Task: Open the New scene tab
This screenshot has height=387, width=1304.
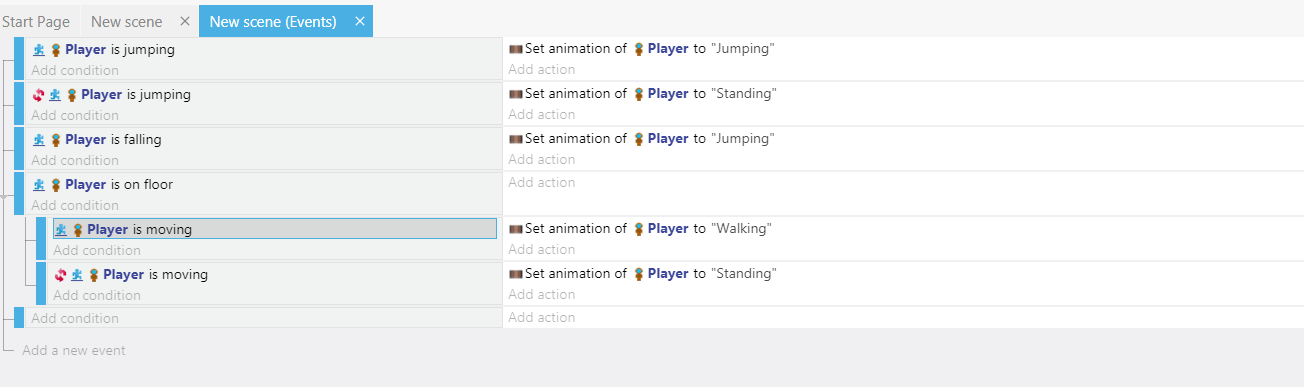Action: coord(126,21)
